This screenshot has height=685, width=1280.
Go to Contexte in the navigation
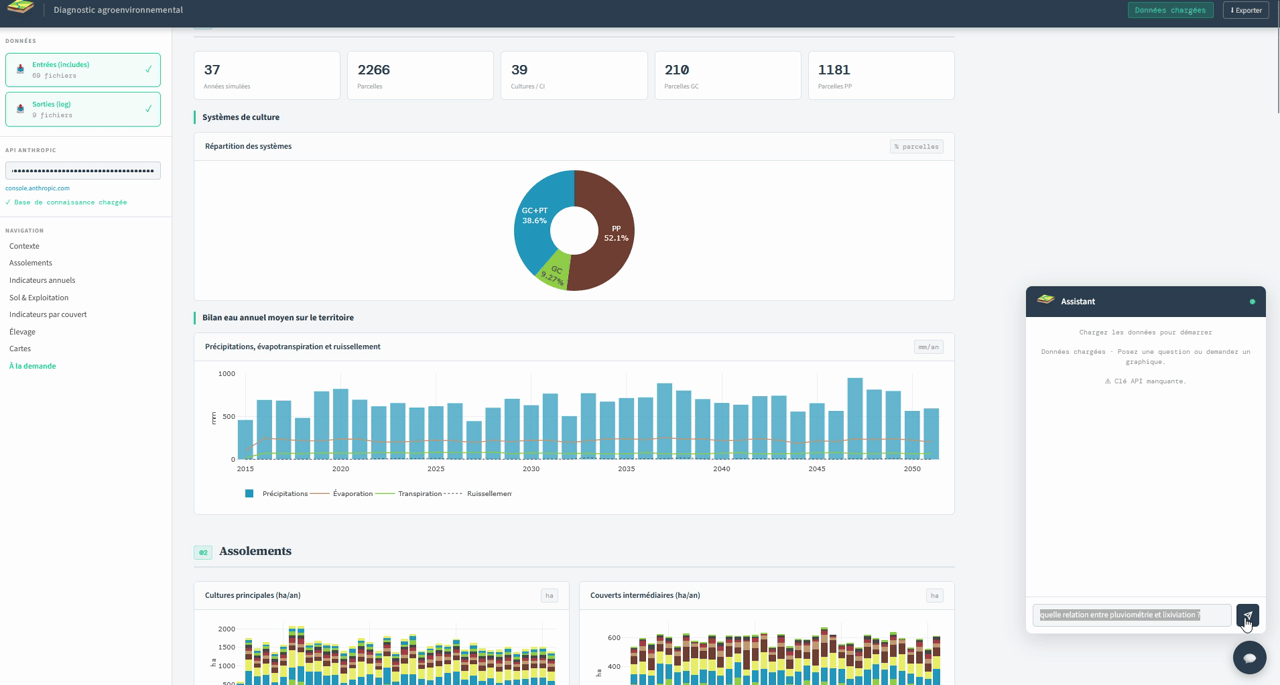click(24, 246)
